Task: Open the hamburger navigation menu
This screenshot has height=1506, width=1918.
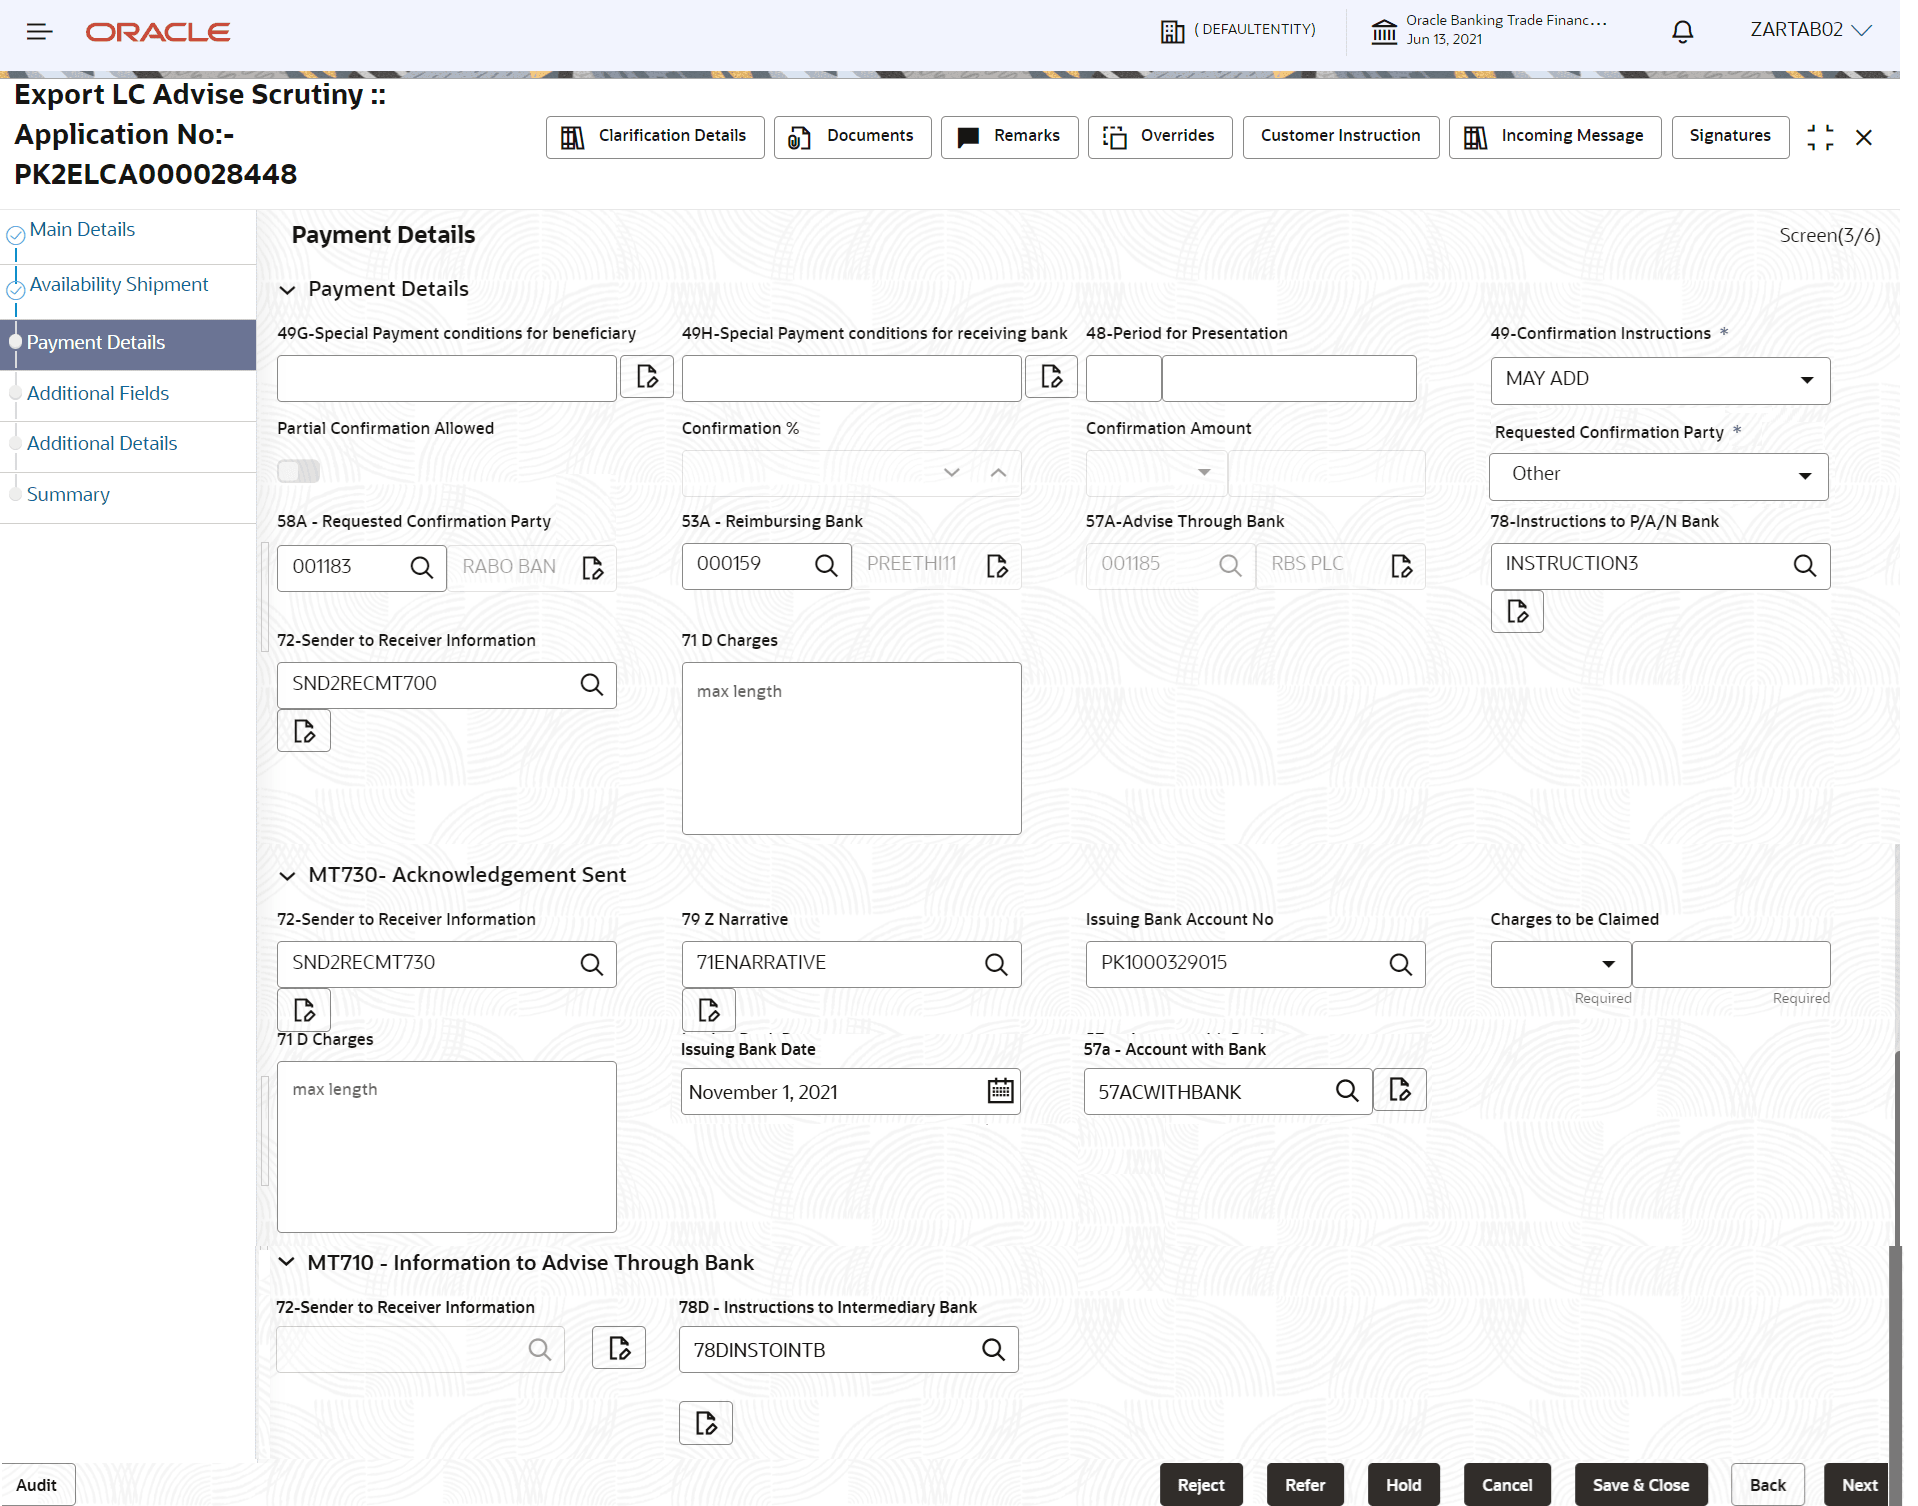Action: point(39,31)
